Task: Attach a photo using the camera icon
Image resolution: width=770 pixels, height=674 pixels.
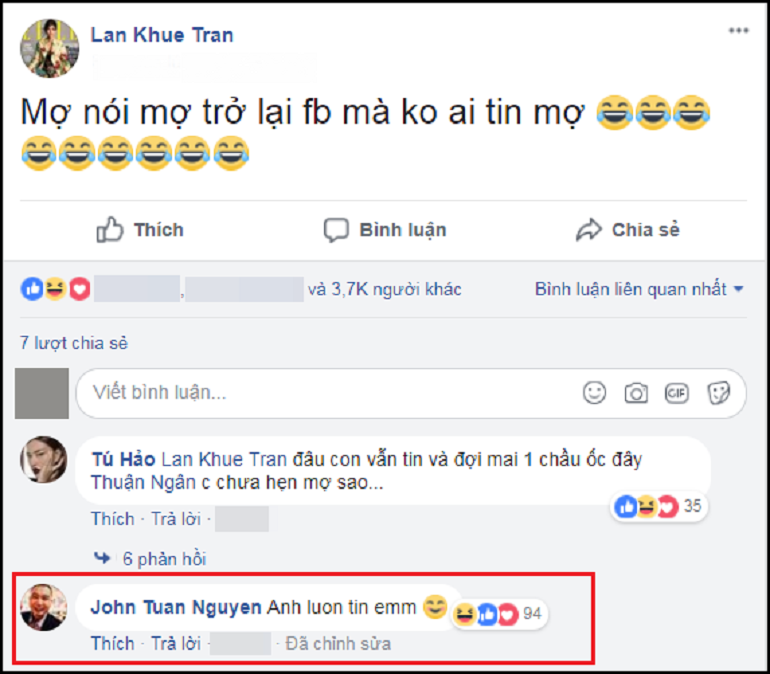Action: click(636, 393)
